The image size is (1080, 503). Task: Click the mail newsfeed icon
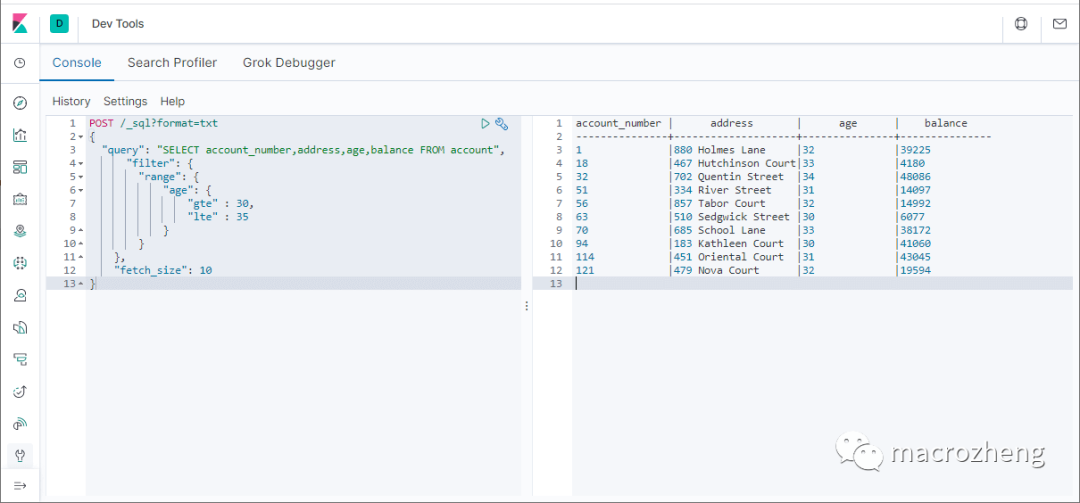[1060, 24]
